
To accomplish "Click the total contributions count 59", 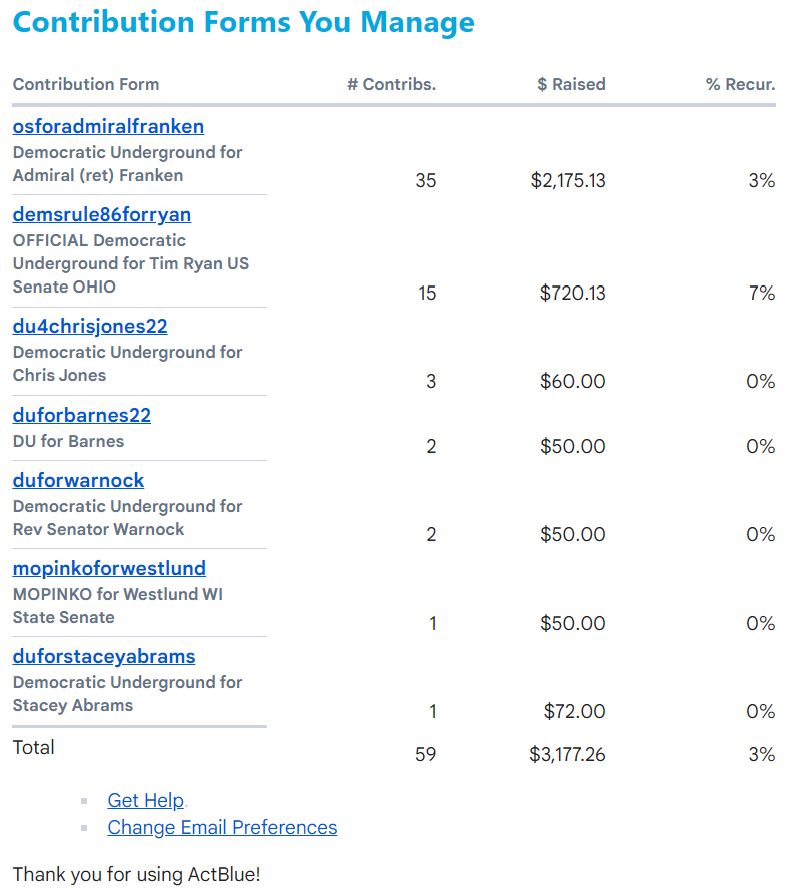I will [425, 754].
